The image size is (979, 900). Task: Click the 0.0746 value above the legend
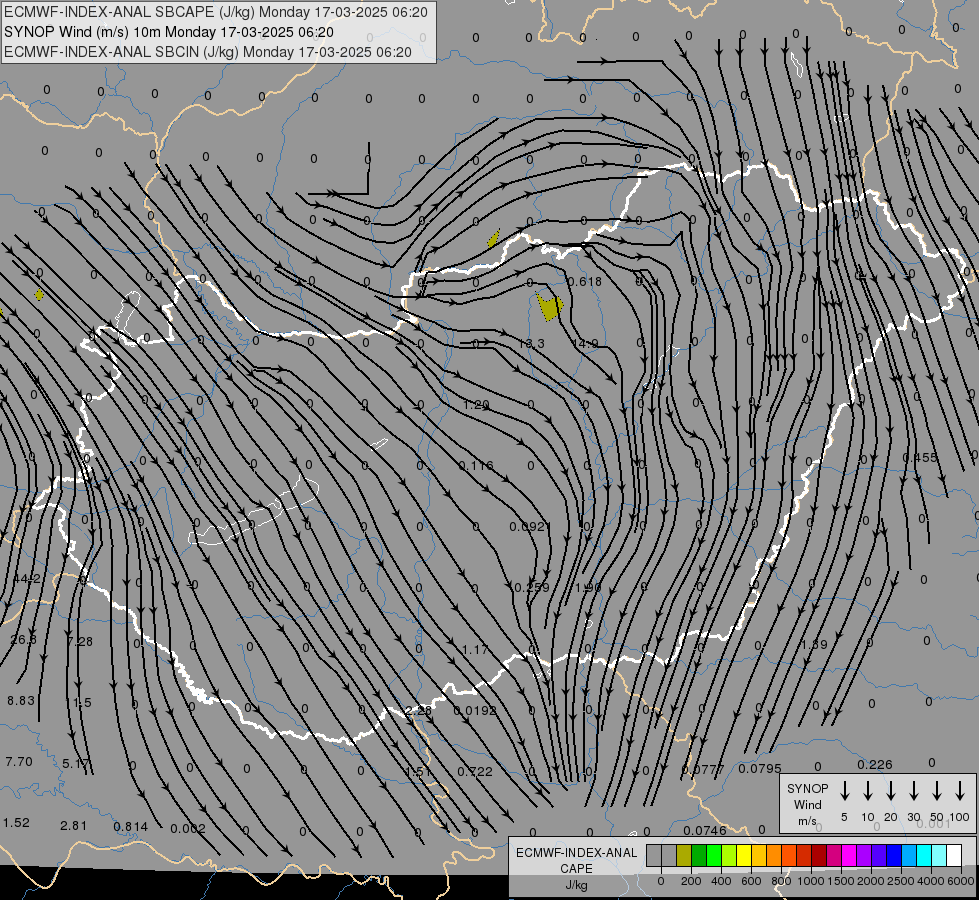tap(705, 830)
